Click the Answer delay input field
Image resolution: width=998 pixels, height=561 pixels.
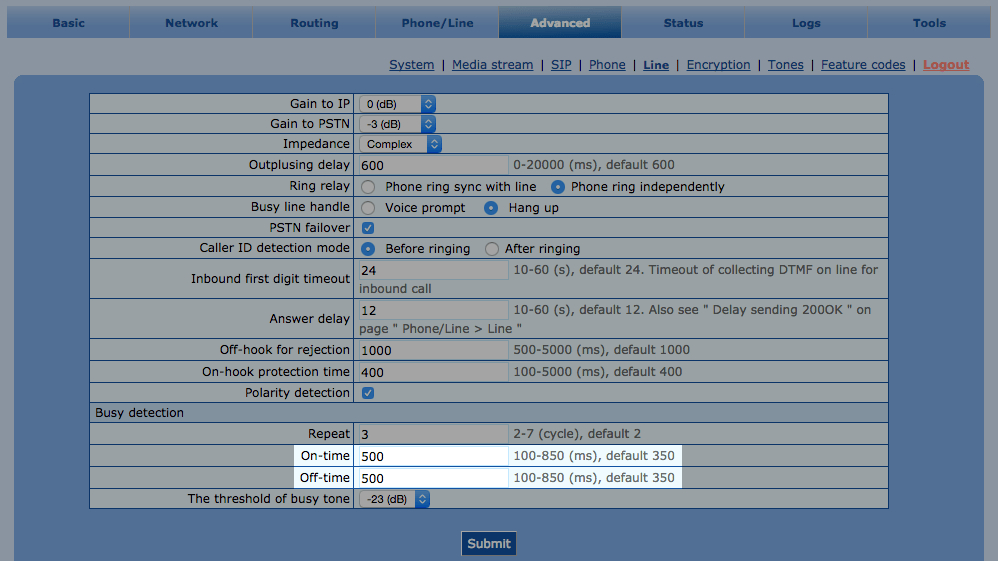tap(433, 311)
